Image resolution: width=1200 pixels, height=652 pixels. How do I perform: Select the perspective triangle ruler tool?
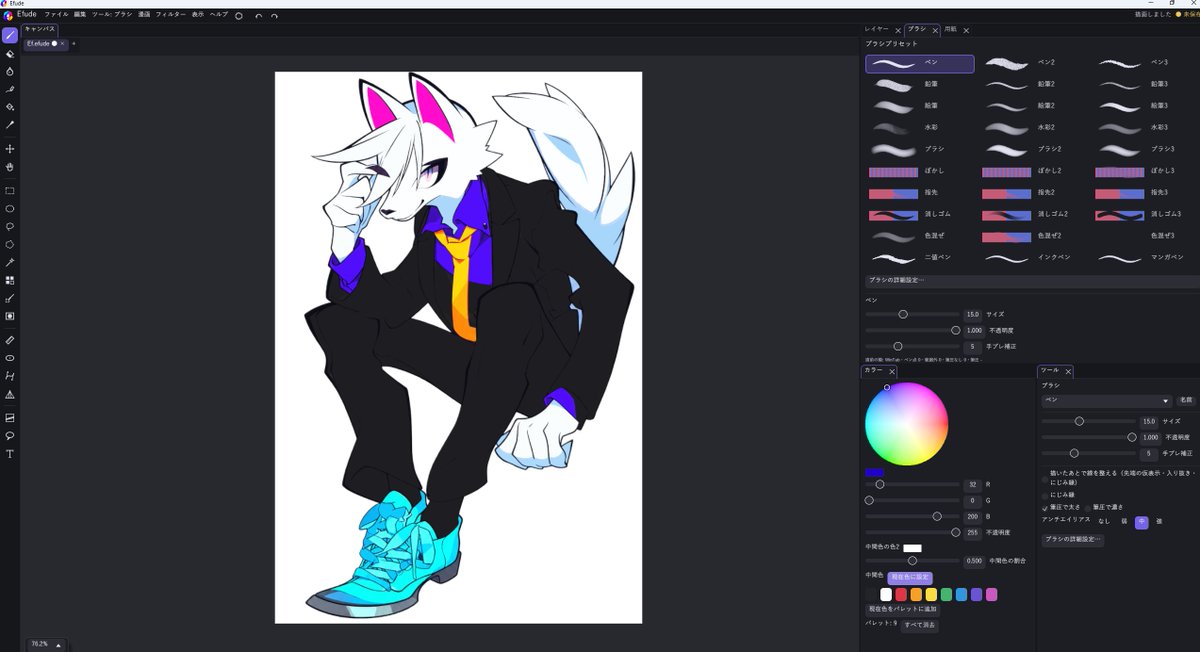click(x=10, y=394)
